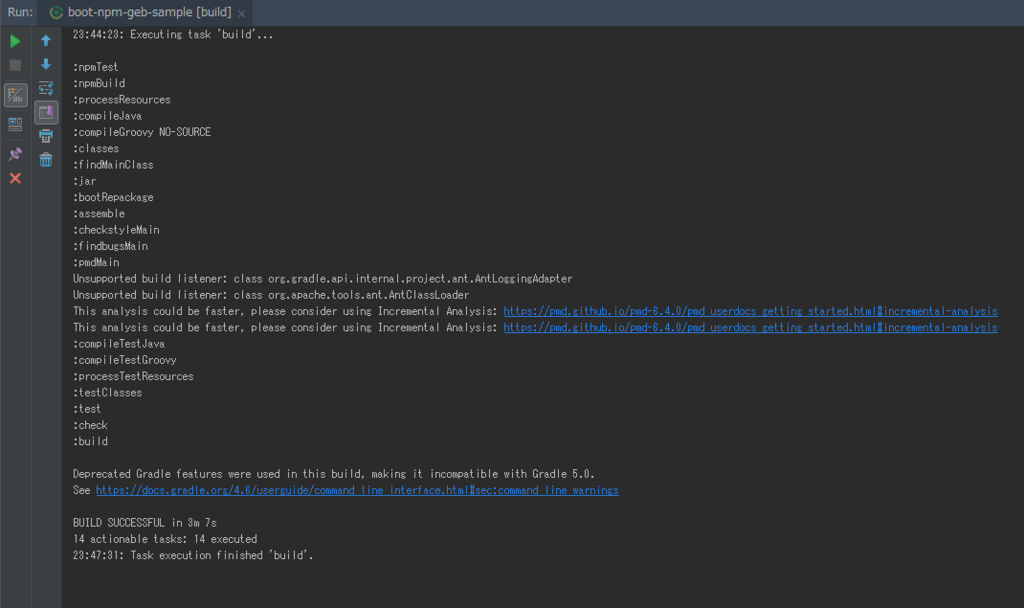This screenshot has height=608, width=1024.
Task: Close the run output with the red X
Action: click(x=15, y=178)
